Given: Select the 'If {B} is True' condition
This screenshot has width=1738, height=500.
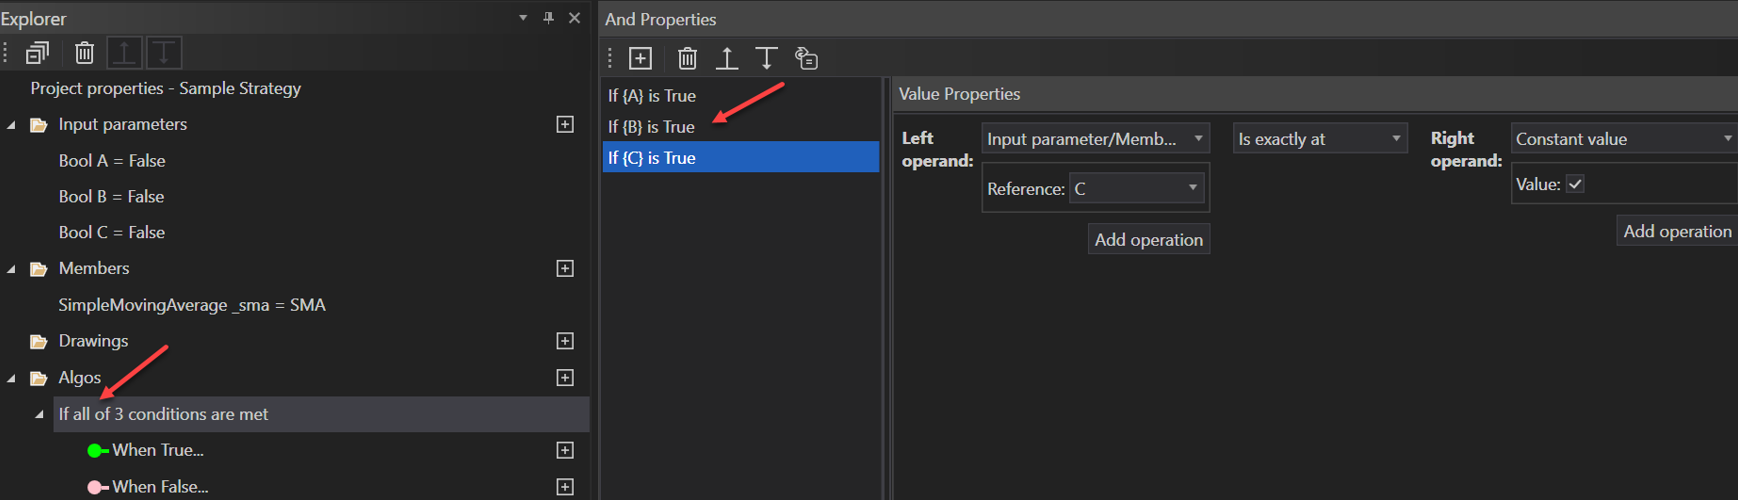Looking at the screenshot, I should pyautogui.click(x=651, y=127).
